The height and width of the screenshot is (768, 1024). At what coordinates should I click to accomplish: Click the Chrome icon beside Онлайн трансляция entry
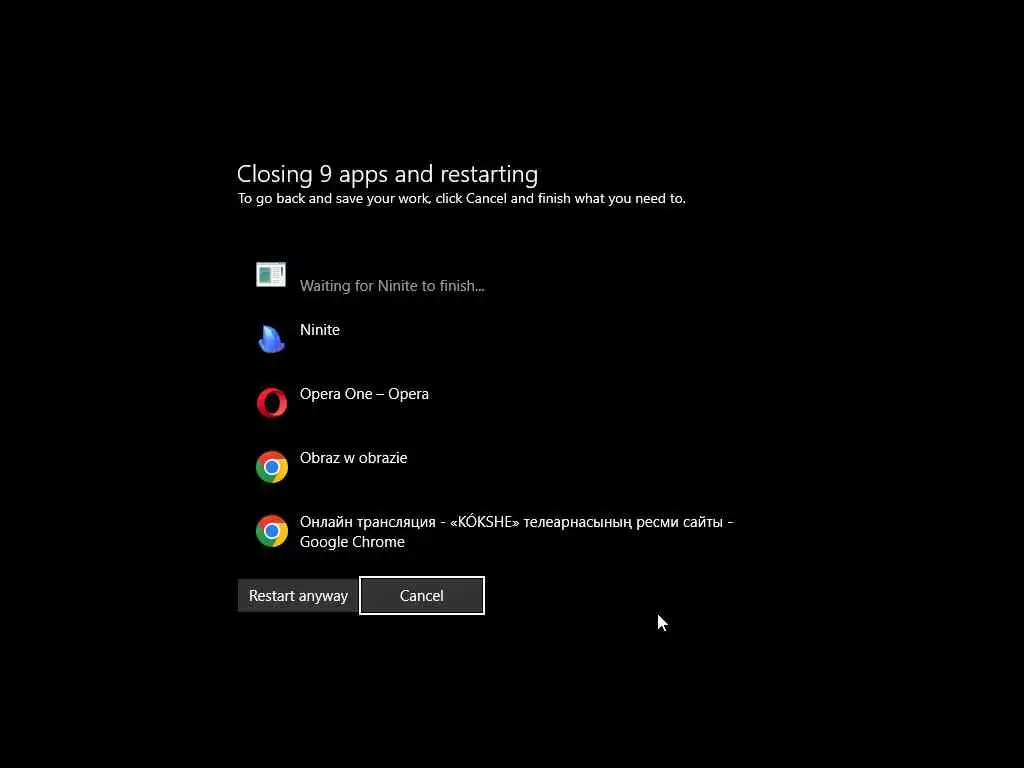[x=272, y=531]
